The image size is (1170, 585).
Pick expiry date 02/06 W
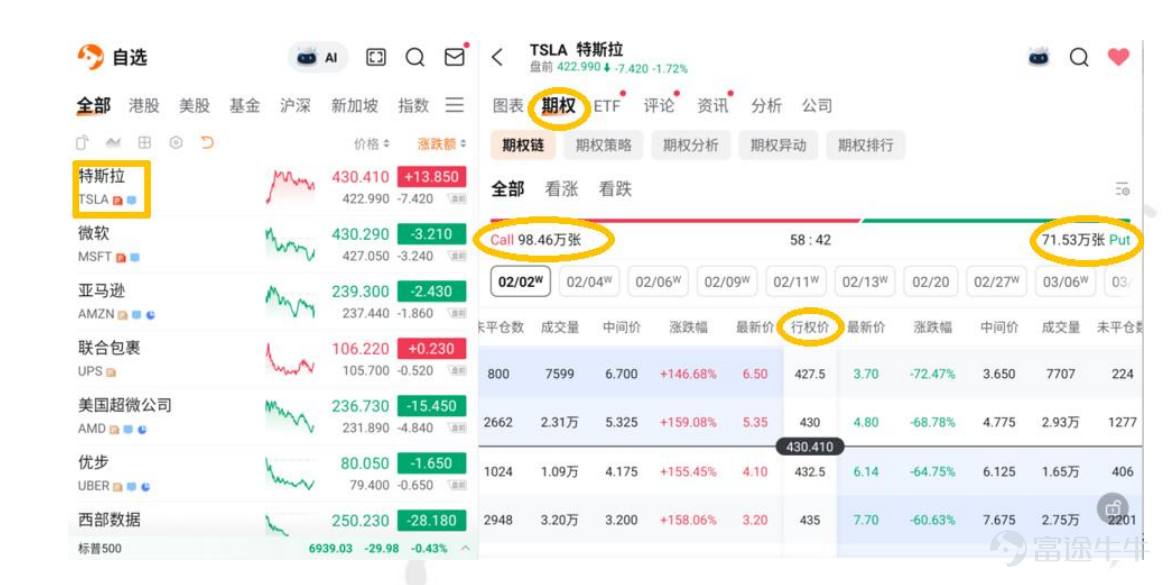658,282
